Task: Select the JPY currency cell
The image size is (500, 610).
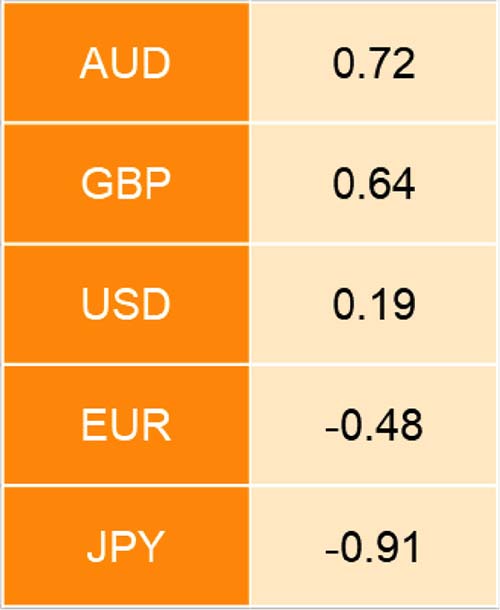Action: coord(126,546)
